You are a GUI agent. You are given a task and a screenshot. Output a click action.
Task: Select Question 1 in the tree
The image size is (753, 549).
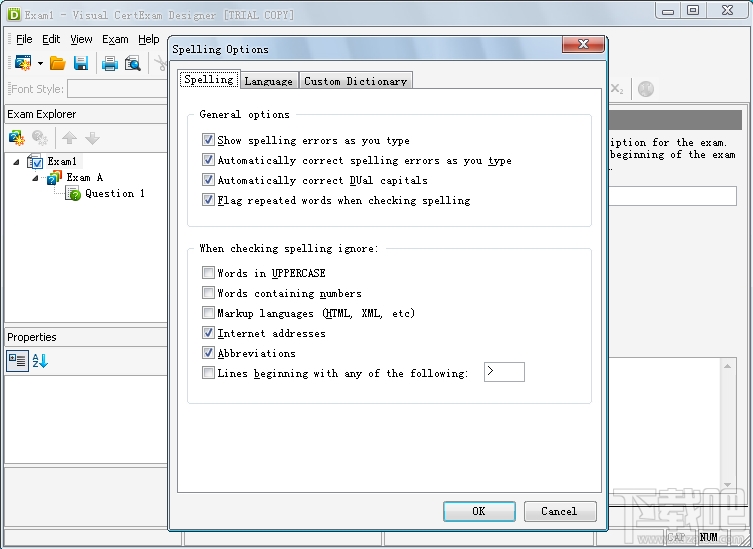[x=115, y=194]
